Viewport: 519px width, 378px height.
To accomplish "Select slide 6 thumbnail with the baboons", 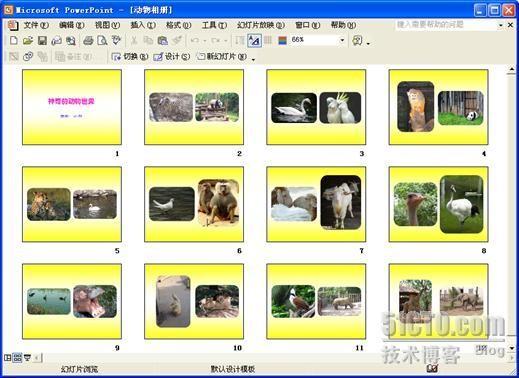I will point(194,204).
